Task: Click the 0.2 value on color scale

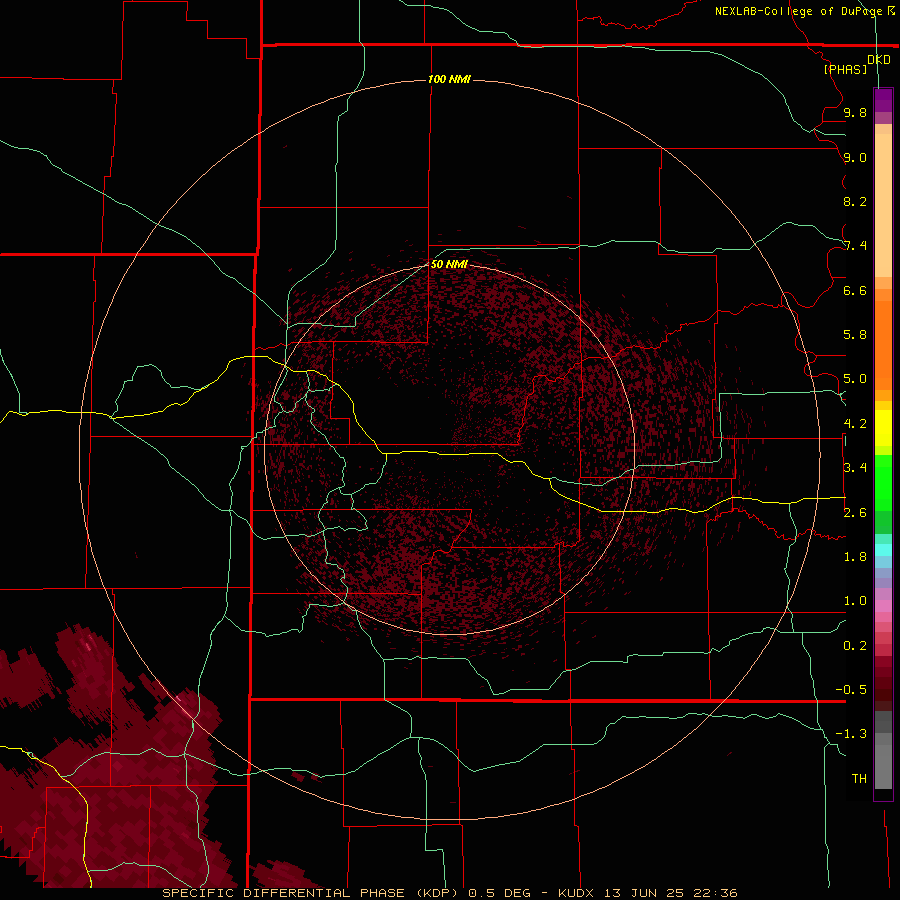Action: coord(855,646)
